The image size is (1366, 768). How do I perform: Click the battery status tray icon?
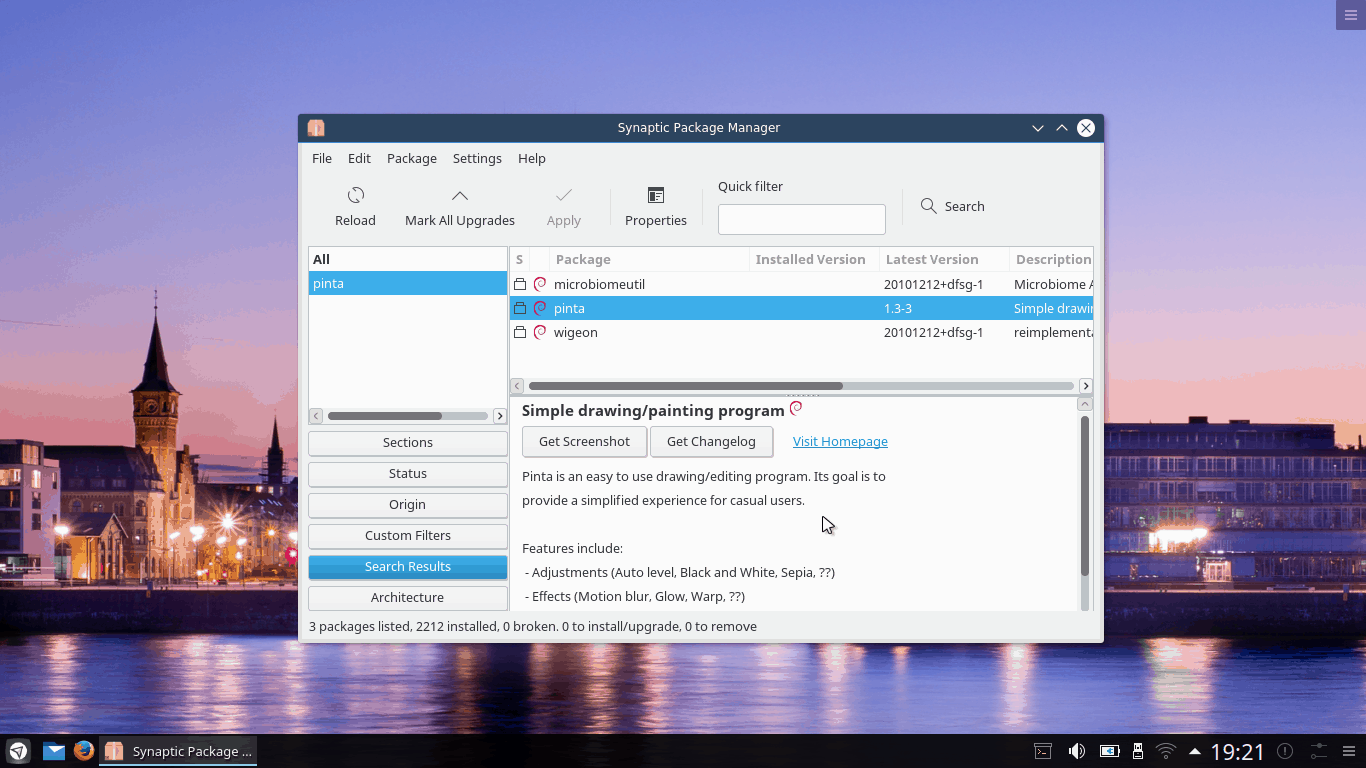(1109, 751)
